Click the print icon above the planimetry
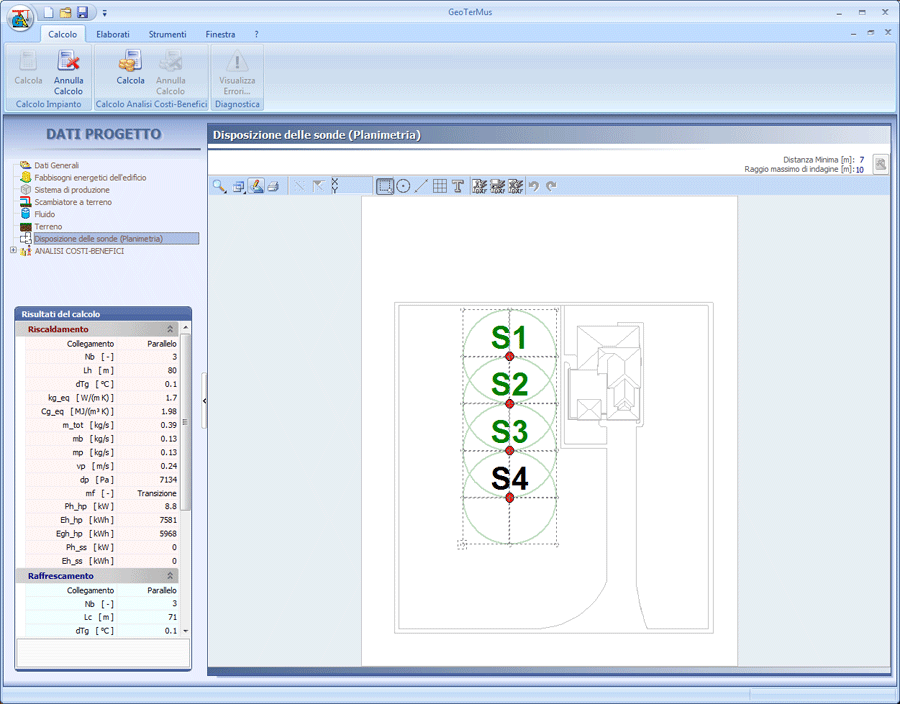The width and height of the screenshot is (900, 704). (273, 186)
